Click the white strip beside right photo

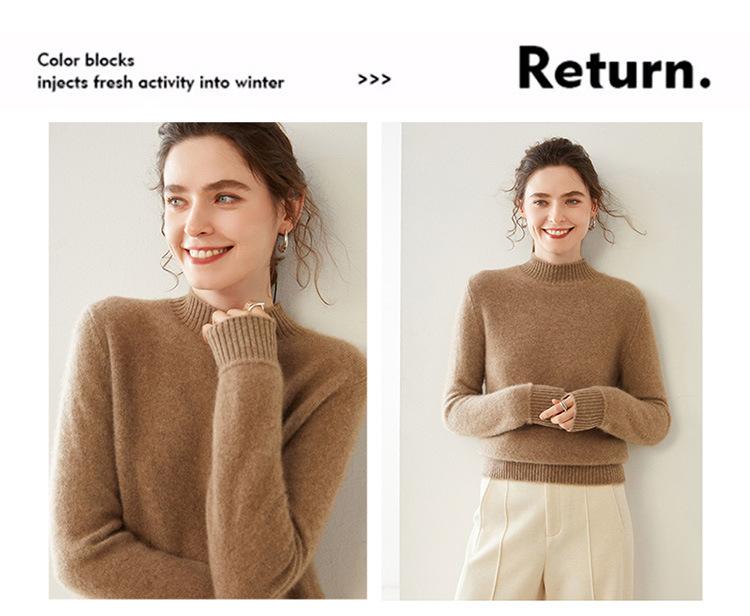coord(391,361)
